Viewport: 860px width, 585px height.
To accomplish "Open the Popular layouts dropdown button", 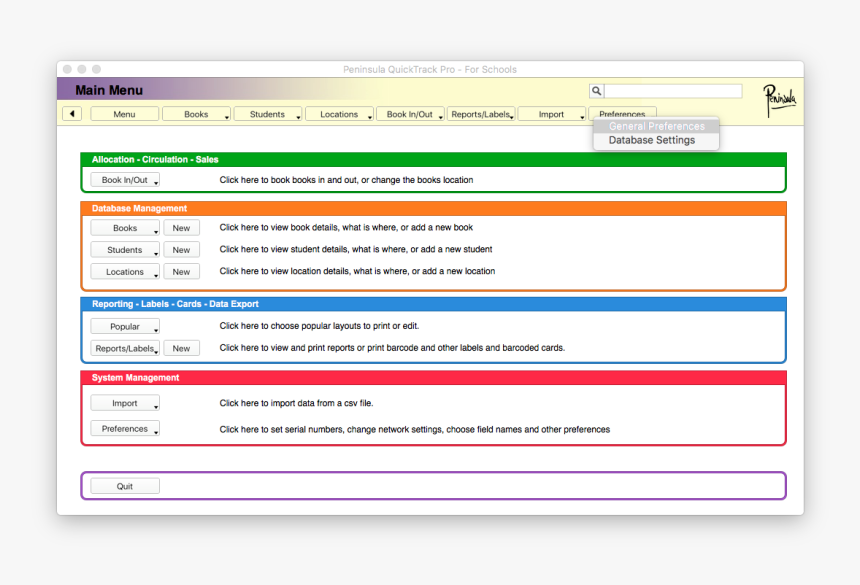I will 125,326.
